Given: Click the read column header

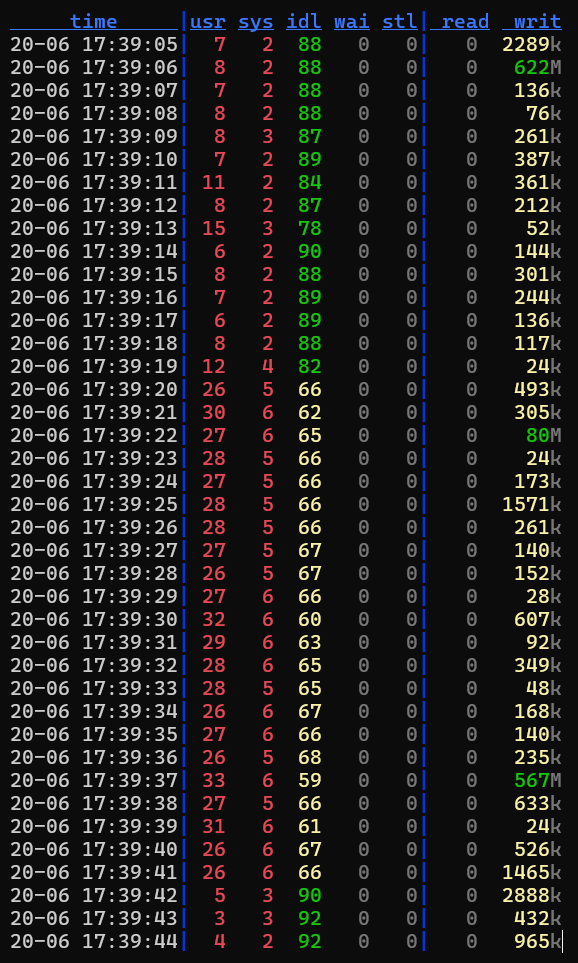Looking at the screenshot, I should 466,21.
